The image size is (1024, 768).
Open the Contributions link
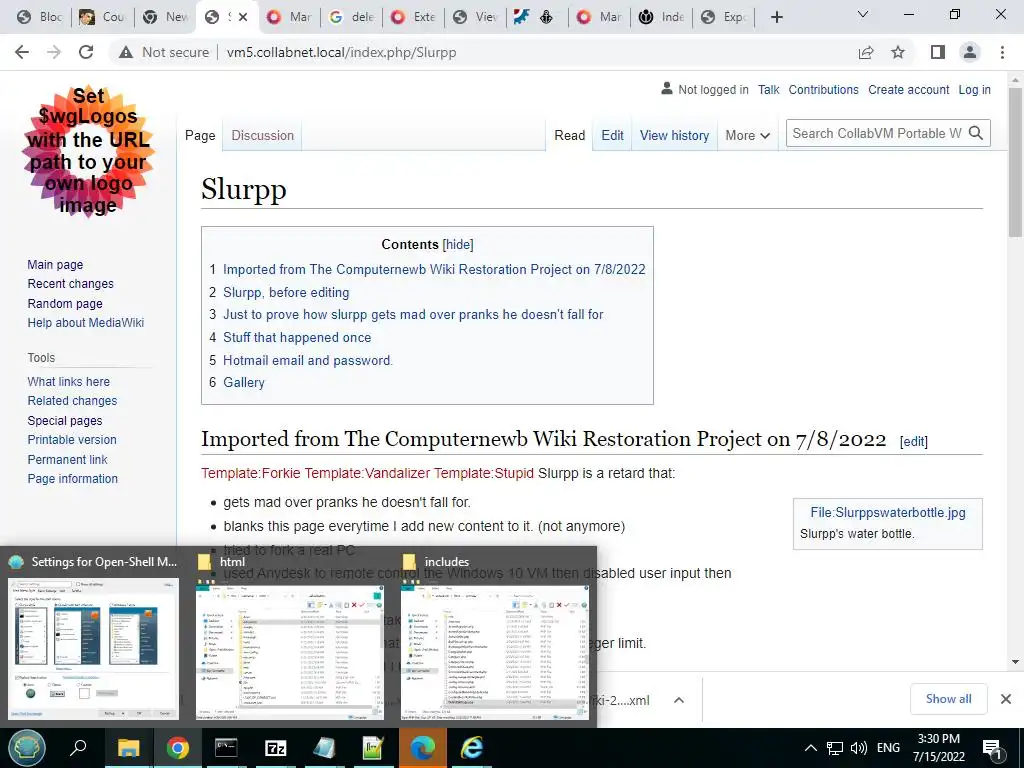pyautogui.click(x=824, y=89)
